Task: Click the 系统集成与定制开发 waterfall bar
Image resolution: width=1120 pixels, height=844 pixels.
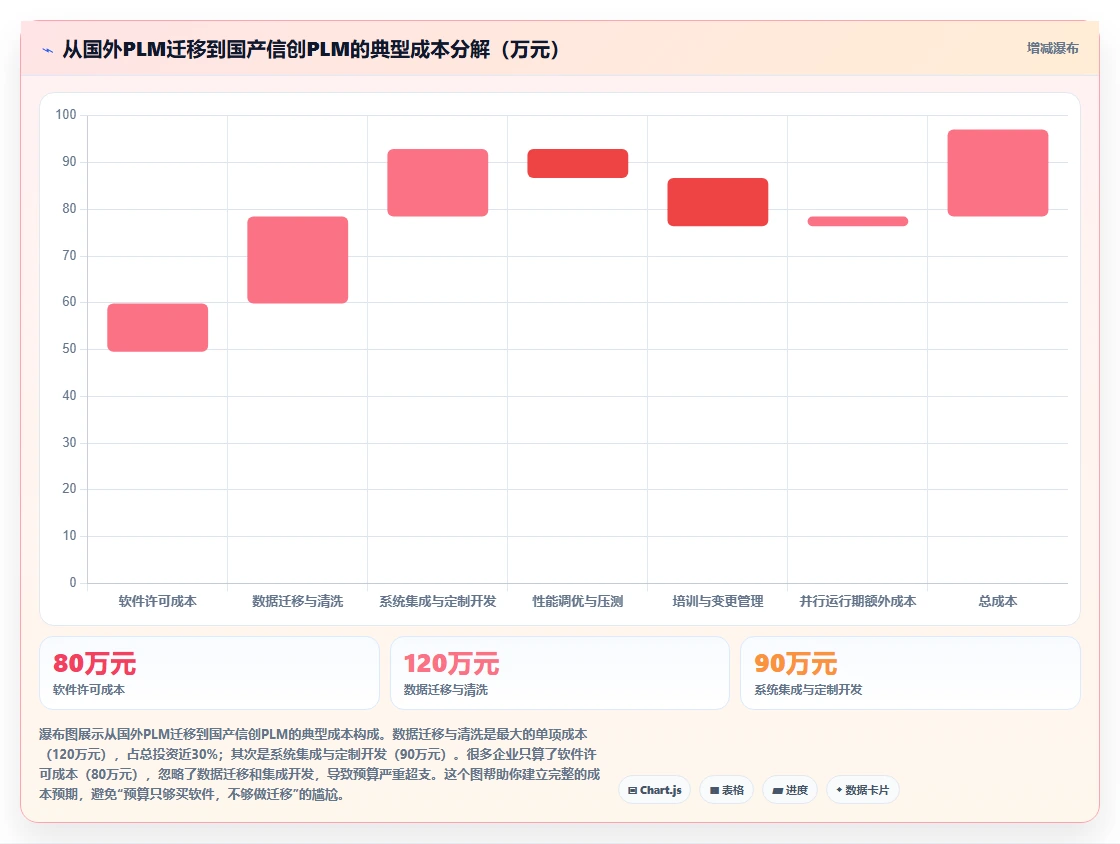Action: (x=438, y=183)
